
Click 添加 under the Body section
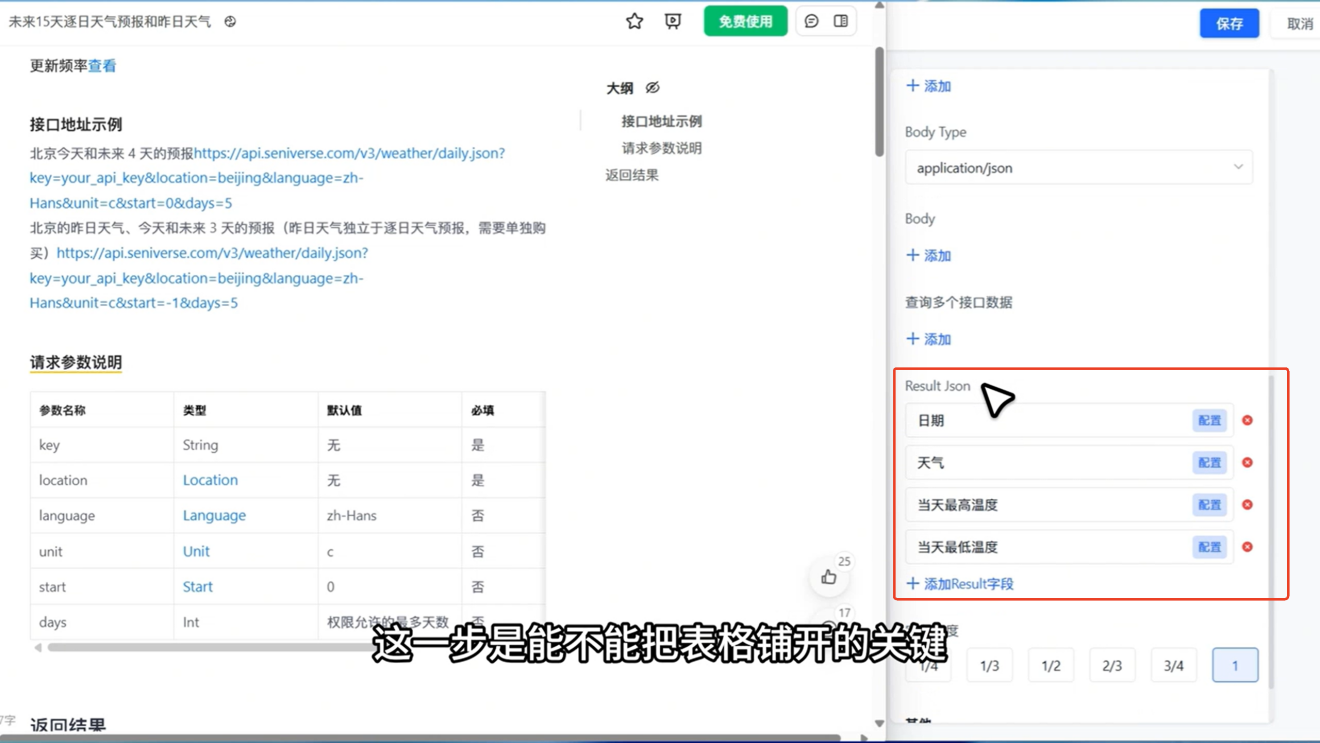pyautogui.click(x=929, y=256)
